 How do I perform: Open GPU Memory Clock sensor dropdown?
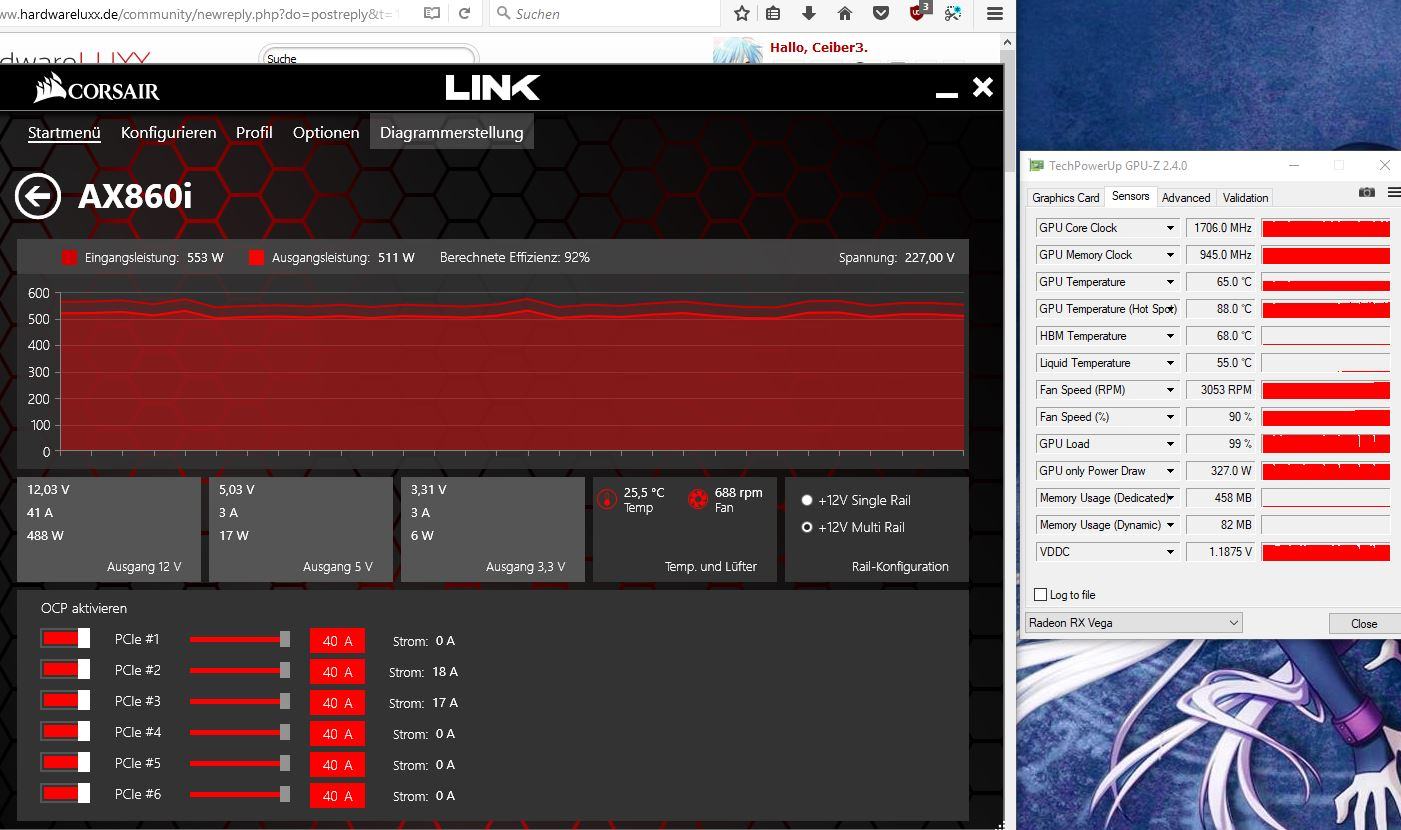point(1170,255)
